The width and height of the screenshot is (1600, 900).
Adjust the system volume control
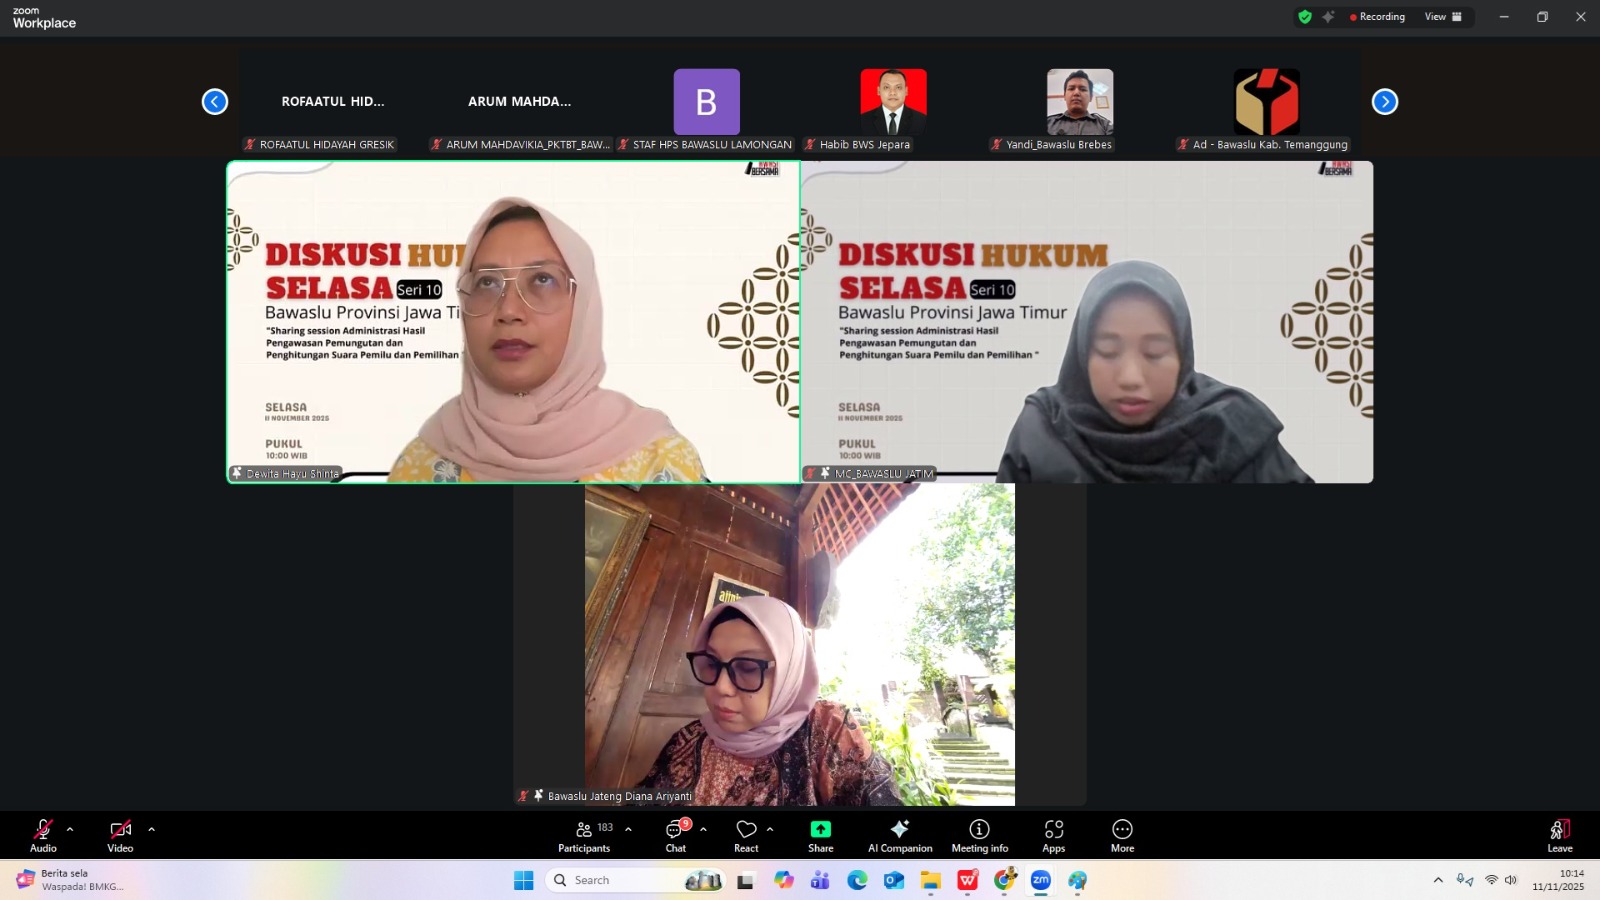coord(1511,880)
